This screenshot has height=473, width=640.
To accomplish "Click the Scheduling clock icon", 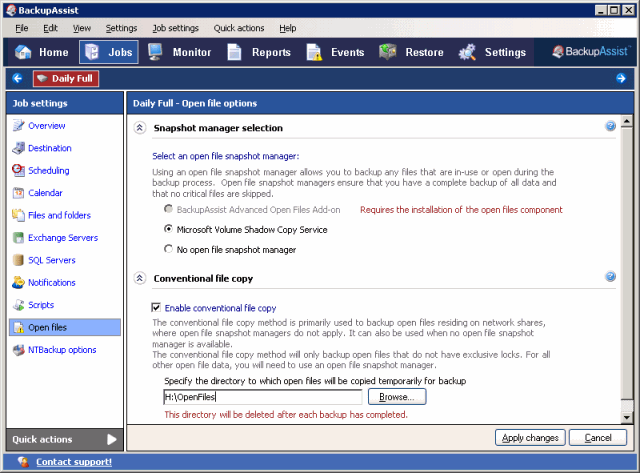I will tap(18, 170).
